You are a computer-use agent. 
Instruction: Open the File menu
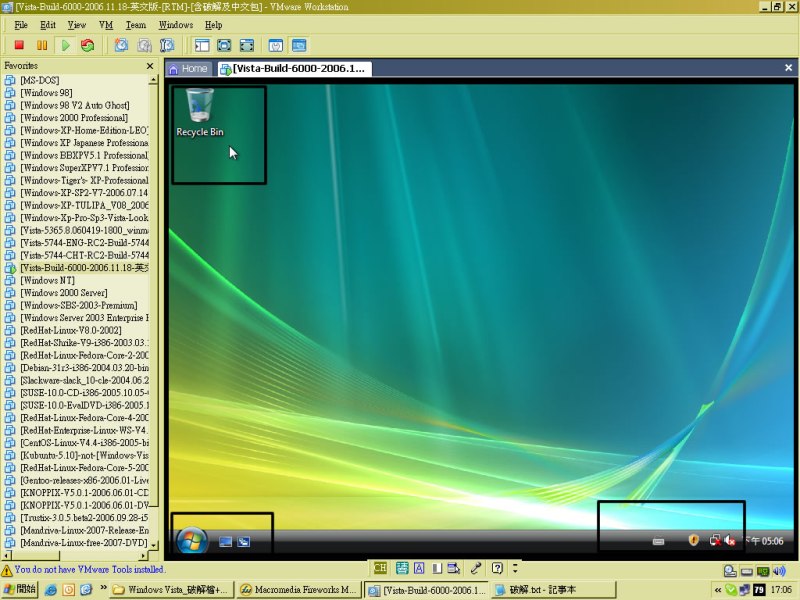[x=21, y=25]
